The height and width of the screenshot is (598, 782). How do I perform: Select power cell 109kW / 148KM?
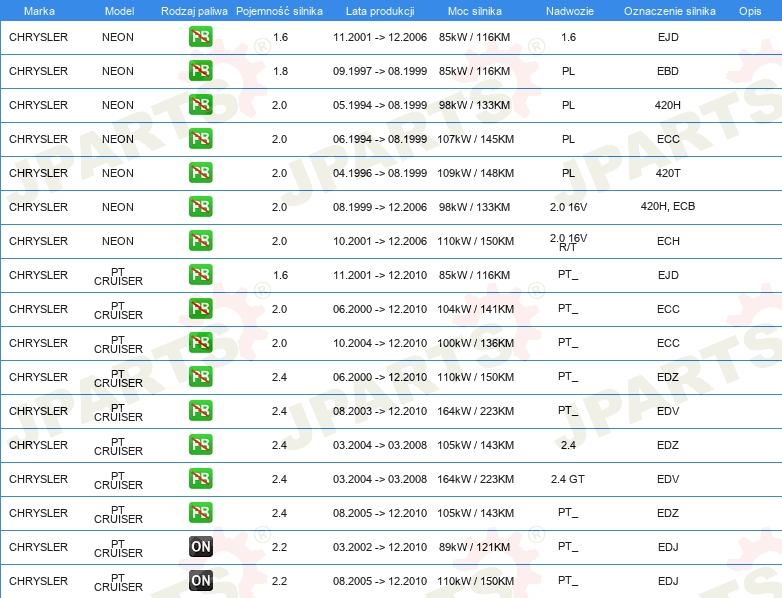pyautogui.click(x=475, y=173)
